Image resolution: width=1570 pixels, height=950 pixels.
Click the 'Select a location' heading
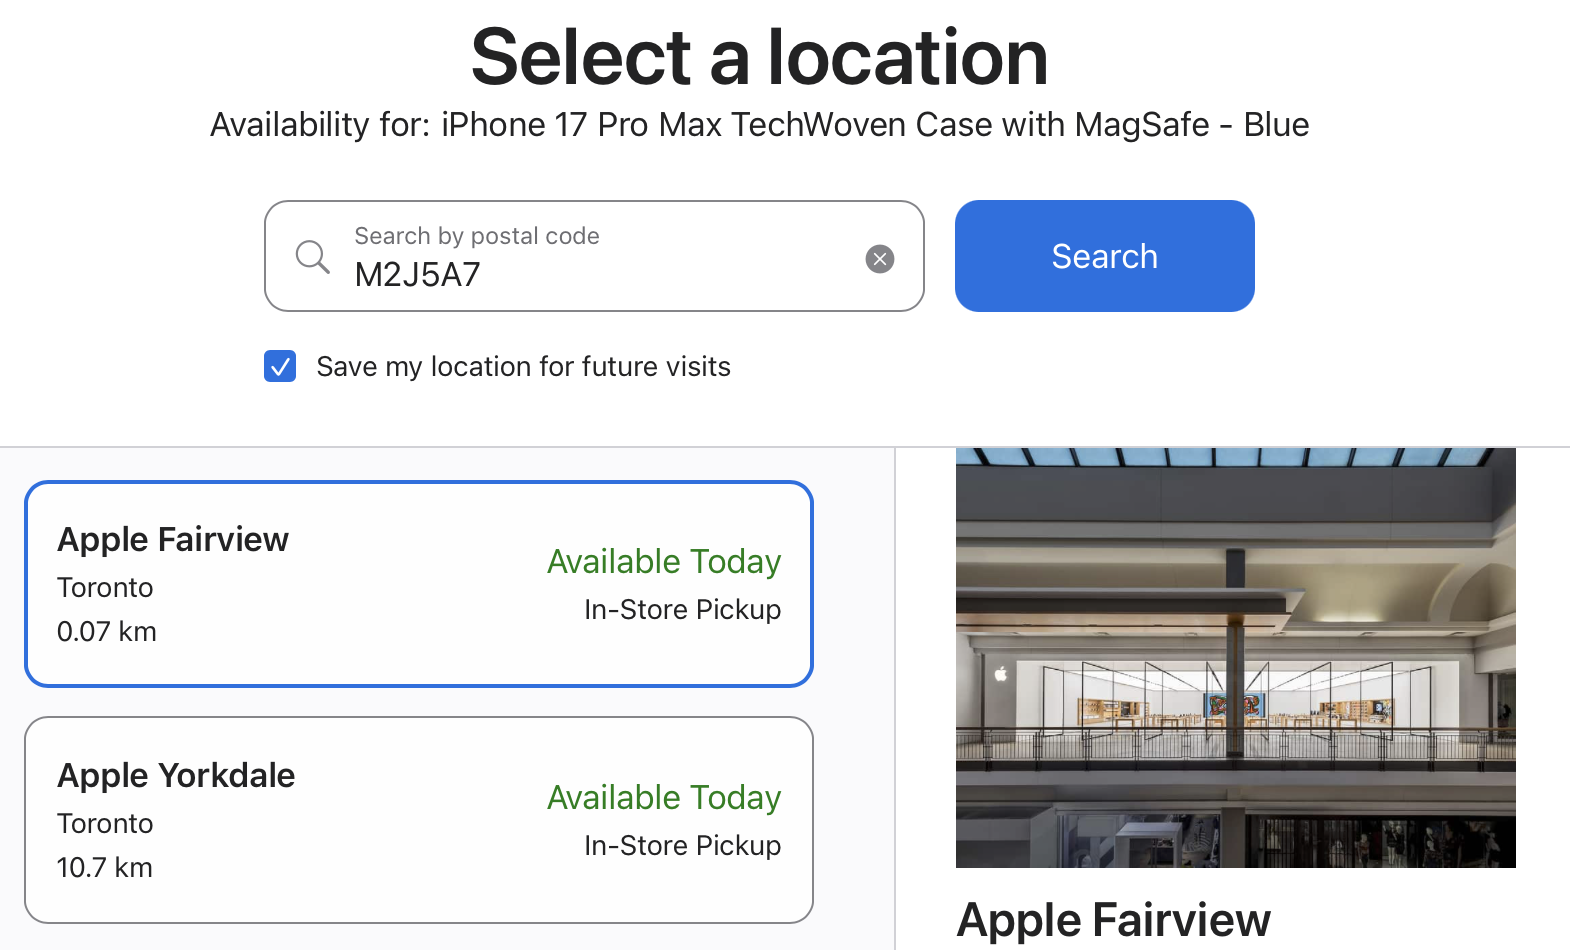click(760, 58)
